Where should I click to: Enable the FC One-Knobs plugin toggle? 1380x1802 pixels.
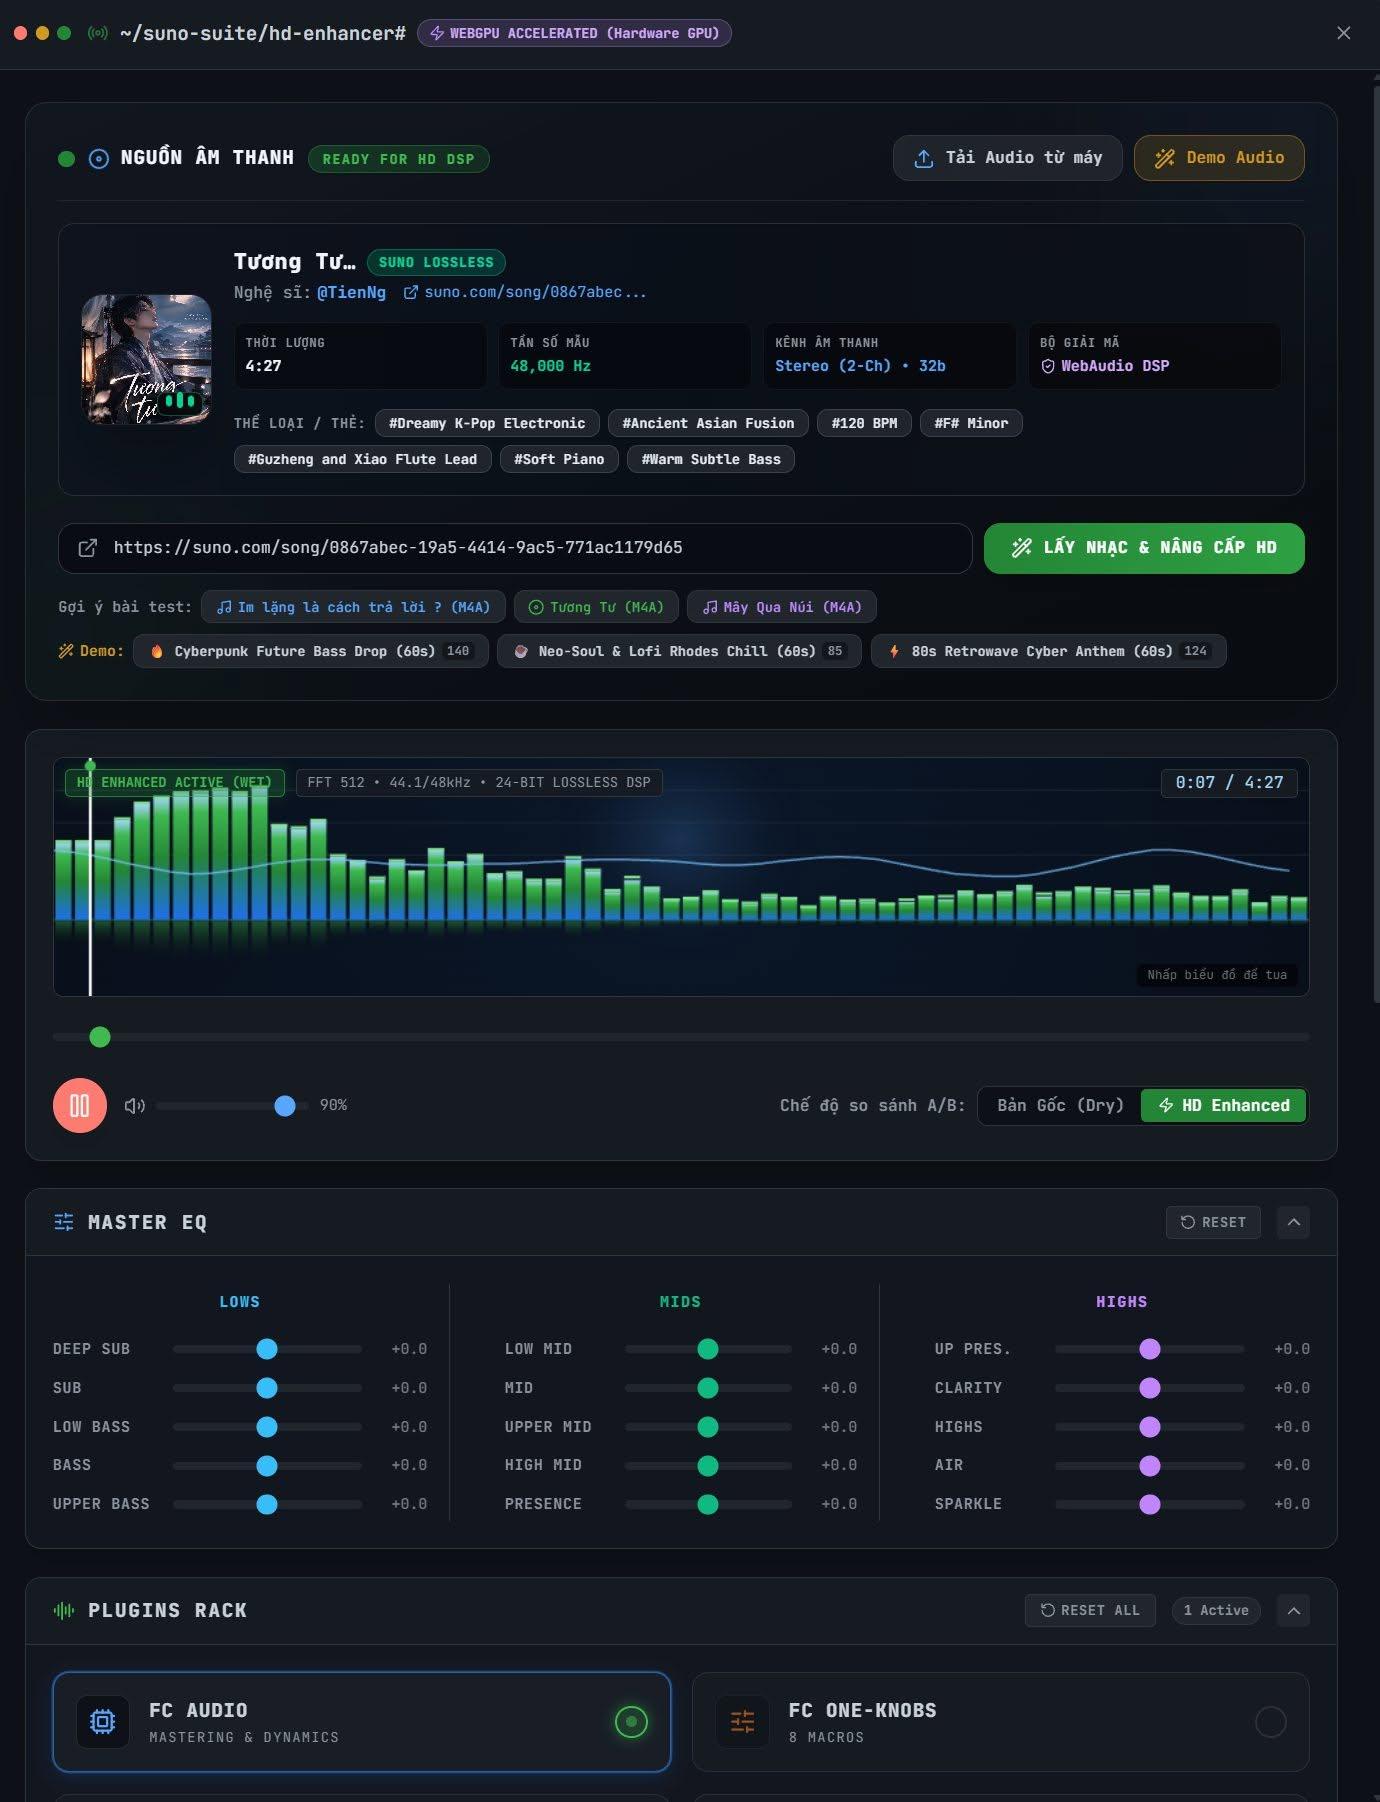1270,1721
